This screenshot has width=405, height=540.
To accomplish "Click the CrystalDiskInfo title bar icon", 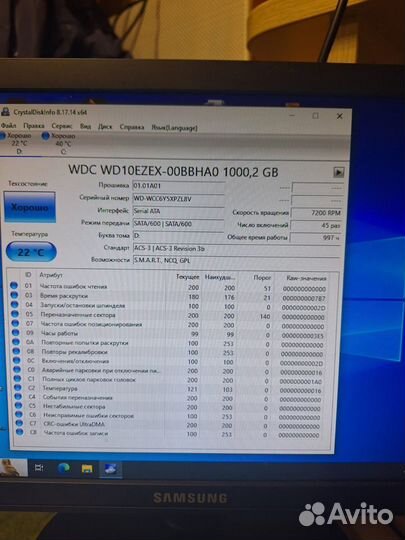I will 5,112.
